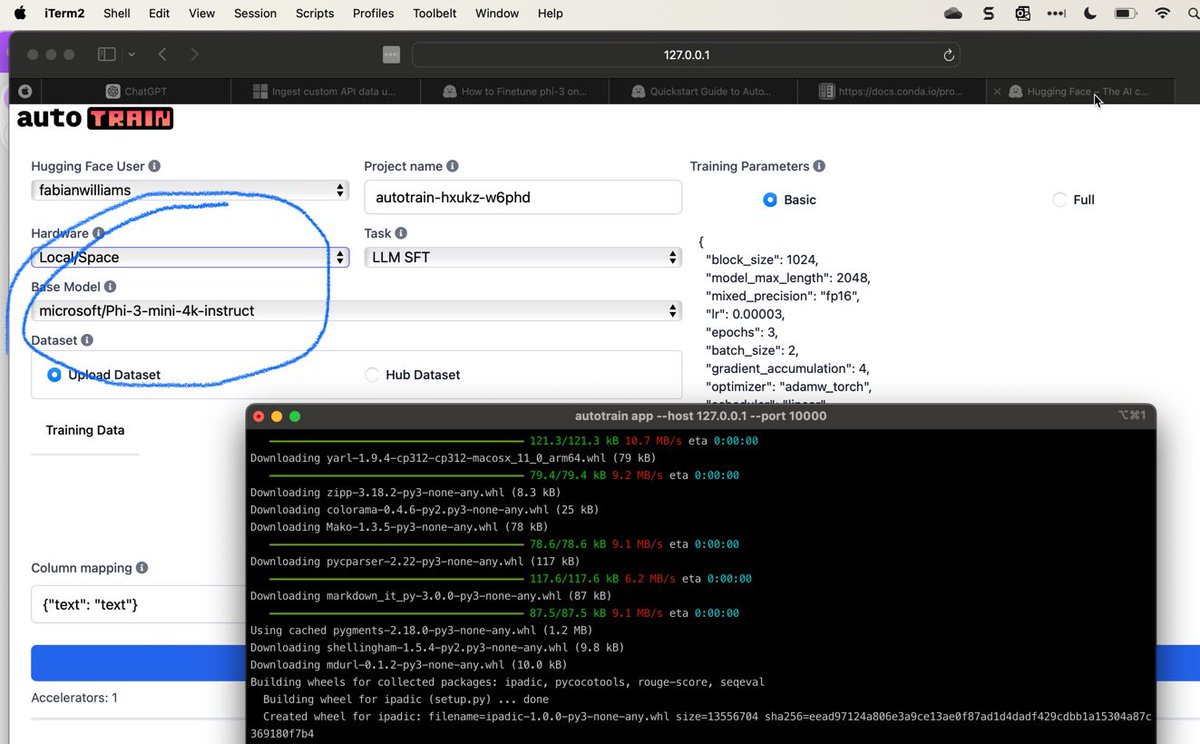
Task: Click the Accelerators: 1 text
Action: [x=74, y=698]
